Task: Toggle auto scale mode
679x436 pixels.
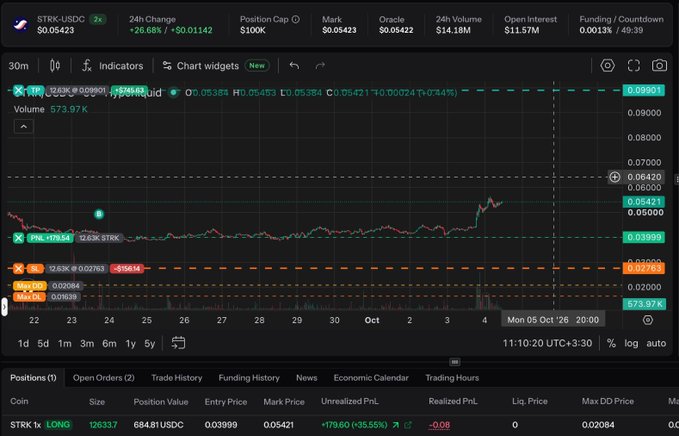Action: click(x=656, y=343)
